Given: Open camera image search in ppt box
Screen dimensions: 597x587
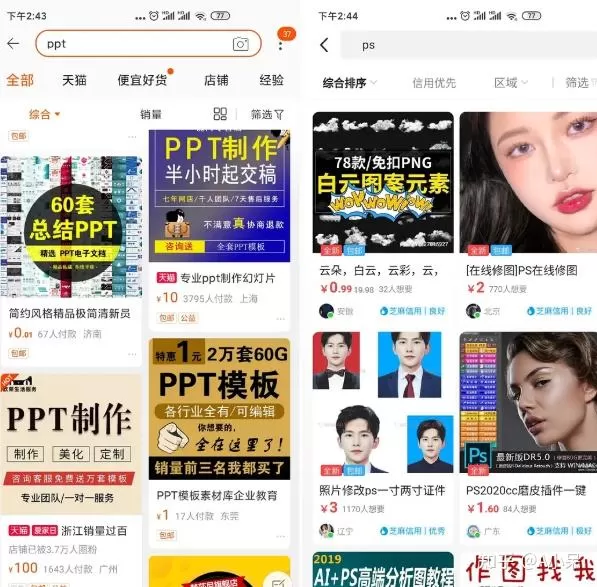Looking at the screenshot, I should 241,44.
